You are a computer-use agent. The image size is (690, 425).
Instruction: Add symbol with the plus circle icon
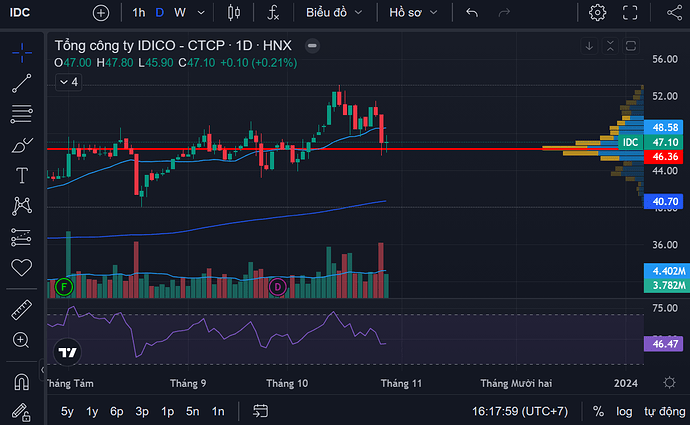(101, 13)
